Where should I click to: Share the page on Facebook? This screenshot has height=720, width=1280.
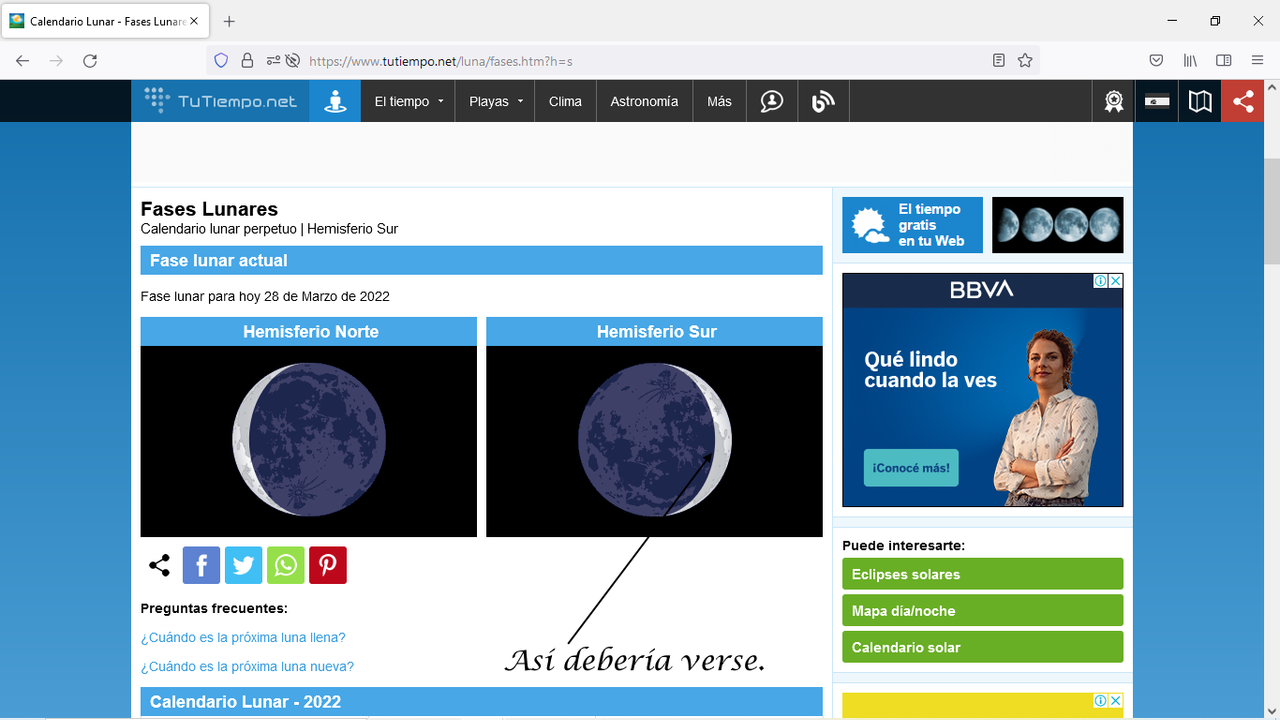[201, 565]
